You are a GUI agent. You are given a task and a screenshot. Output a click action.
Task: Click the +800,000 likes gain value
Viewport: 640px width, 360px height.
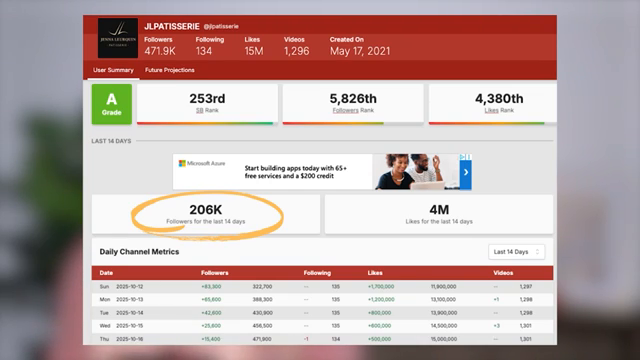click(379, 313)
